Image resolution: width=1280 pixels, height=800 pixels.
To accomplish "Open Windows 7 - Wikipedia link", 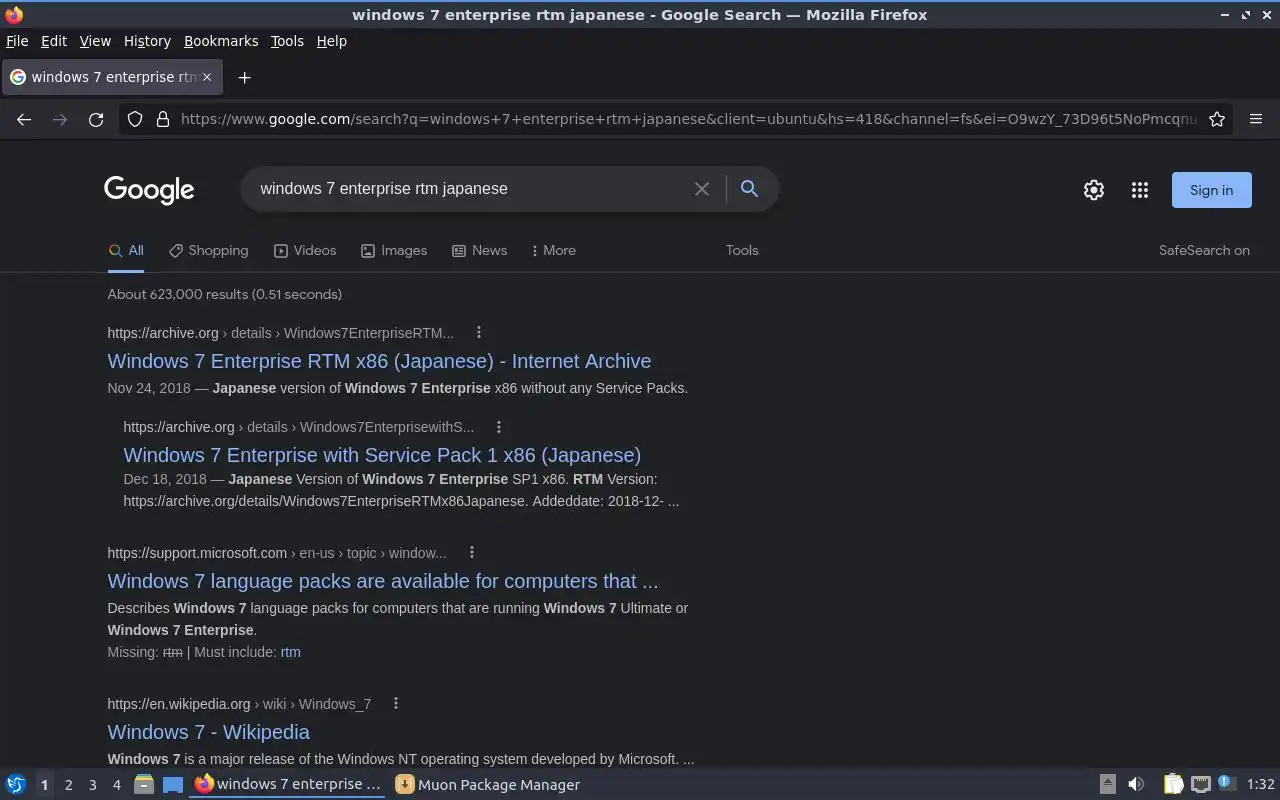I will (208, 732).
